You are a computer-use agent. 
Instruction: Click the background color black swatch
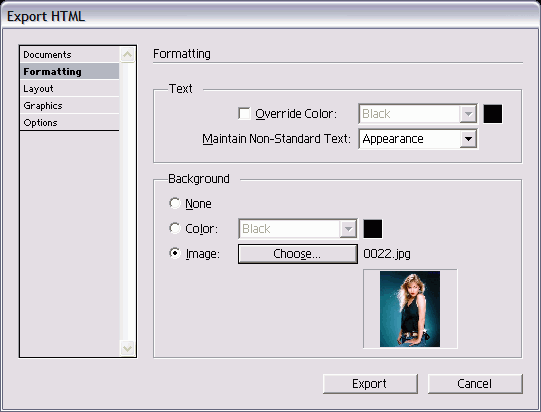point(373,228)
